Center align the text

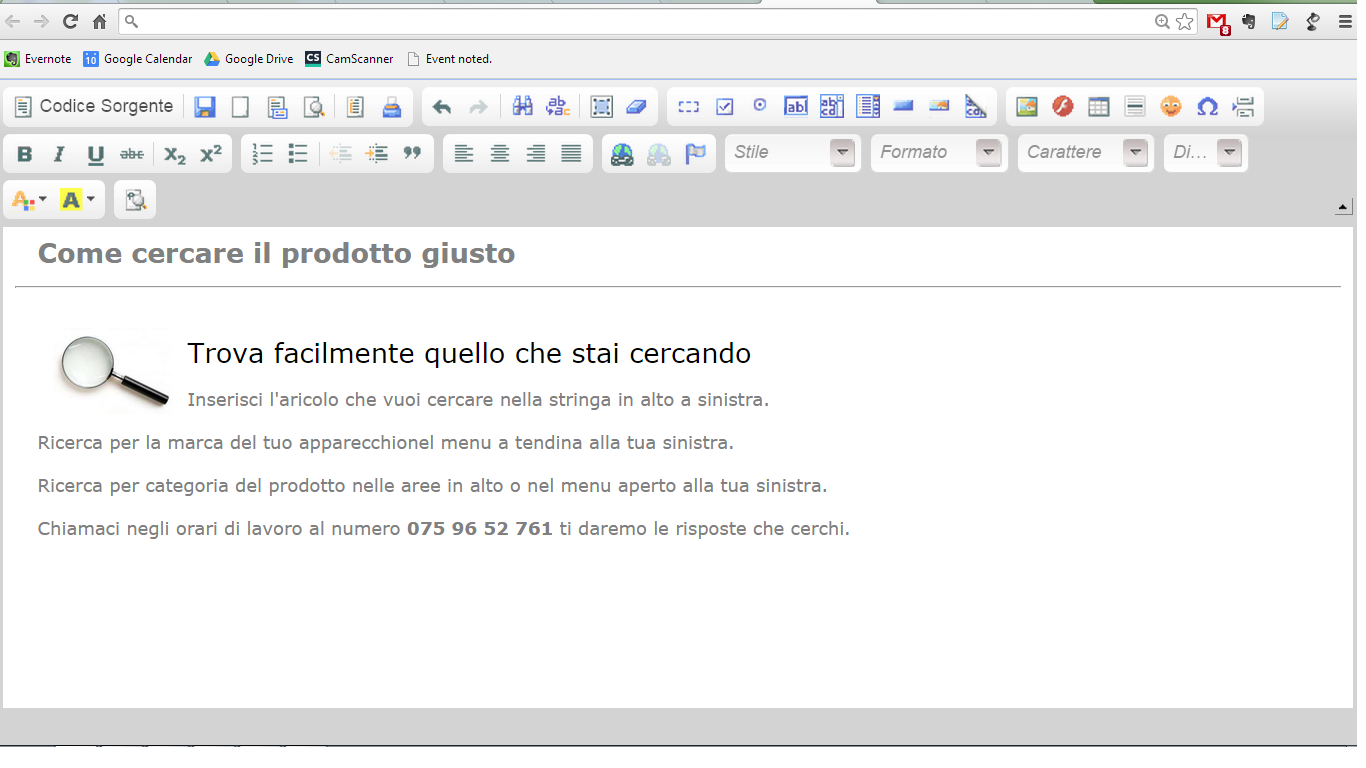500,154
